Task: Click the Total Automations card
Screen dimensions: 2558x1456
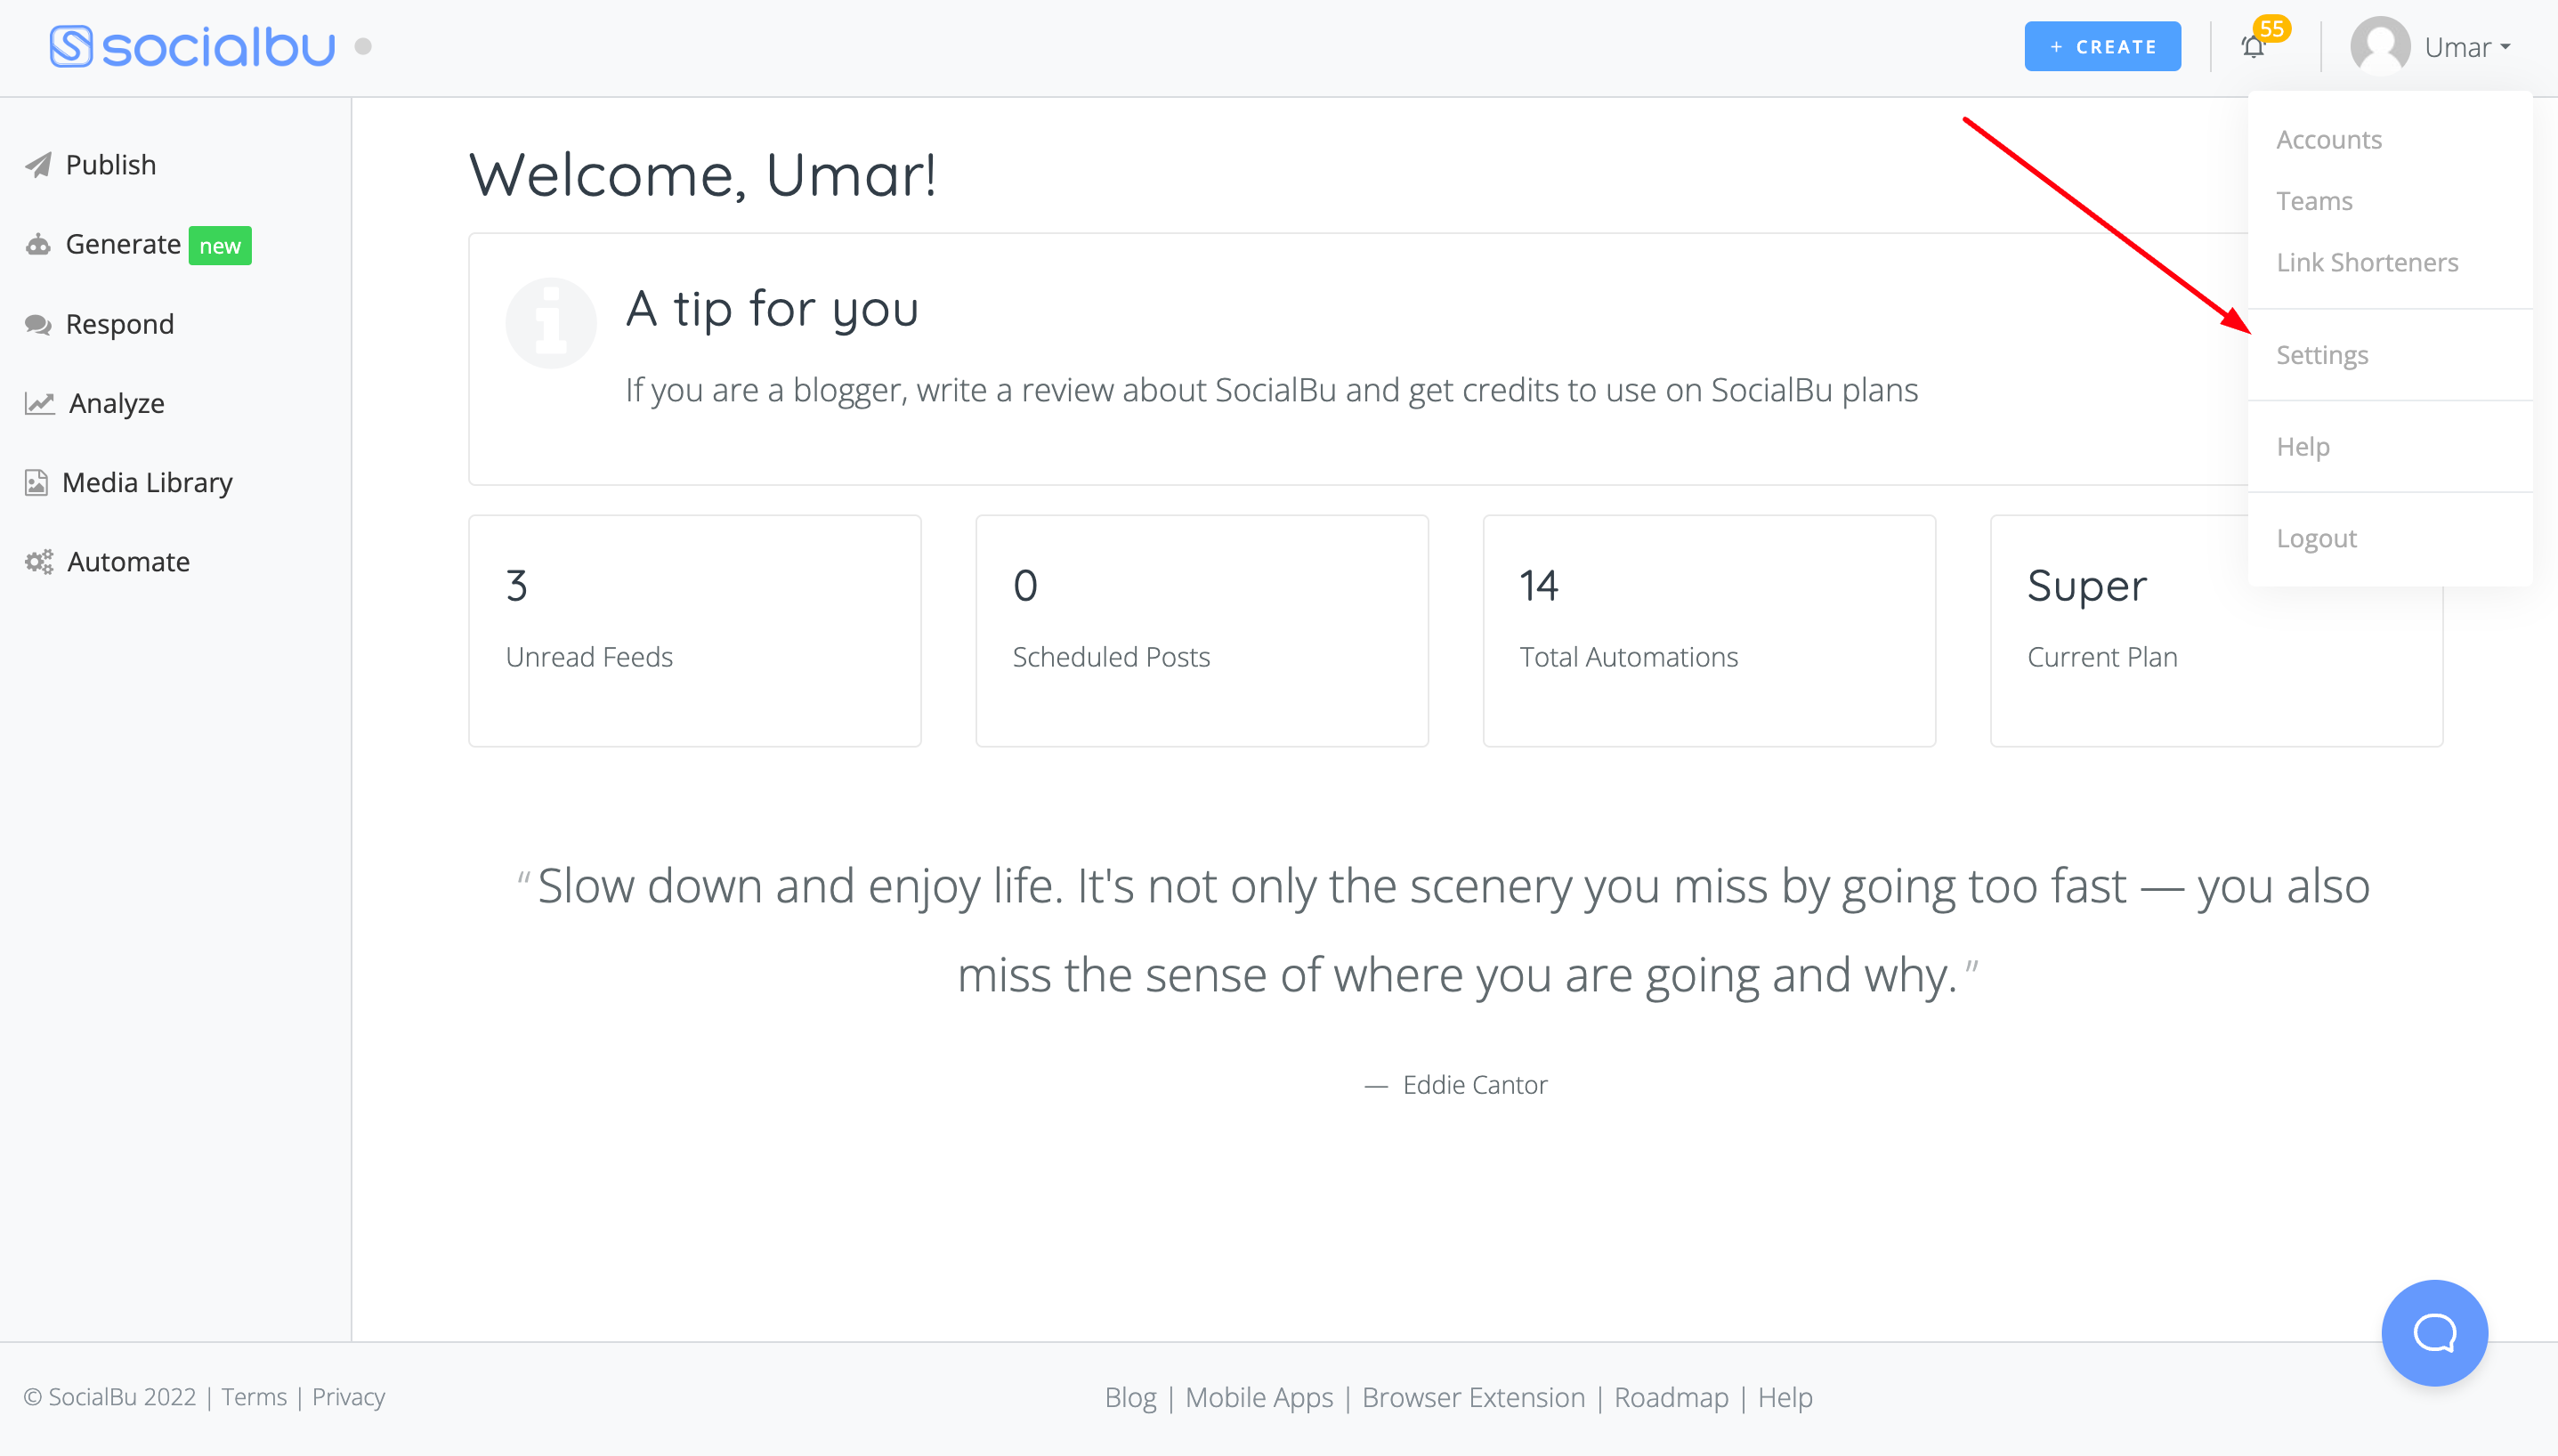Action: pyautogui.click(x=1708, y=630)
